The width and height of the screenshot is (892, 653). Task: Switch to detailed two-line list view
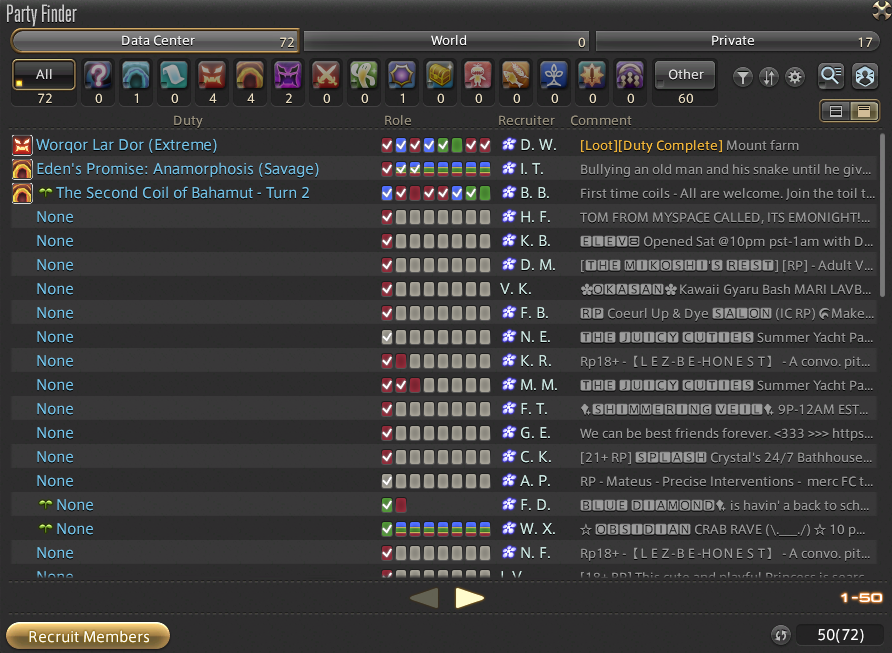pos(864,111)
